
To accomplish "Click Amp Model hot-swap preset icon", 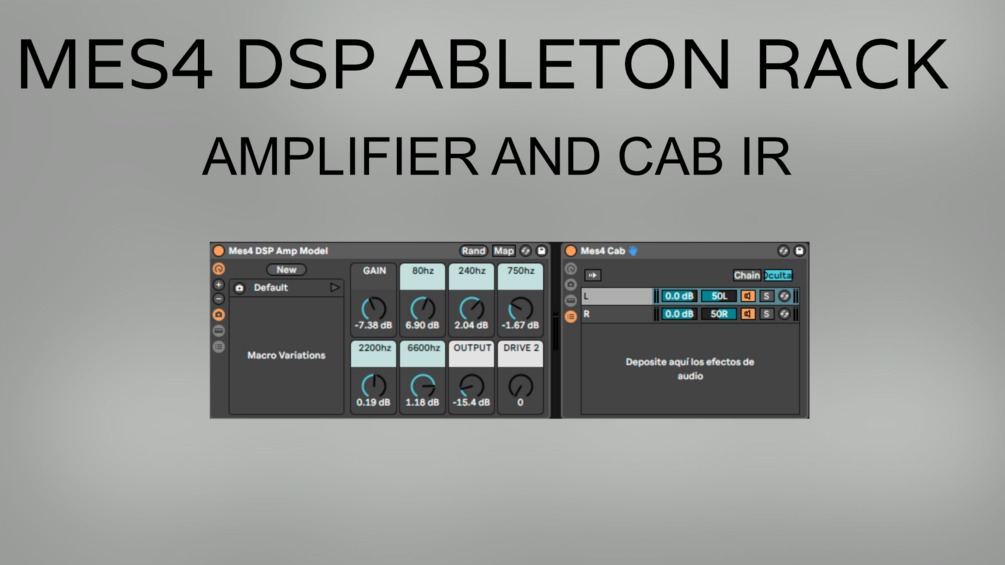I will (x=526, y=250).
